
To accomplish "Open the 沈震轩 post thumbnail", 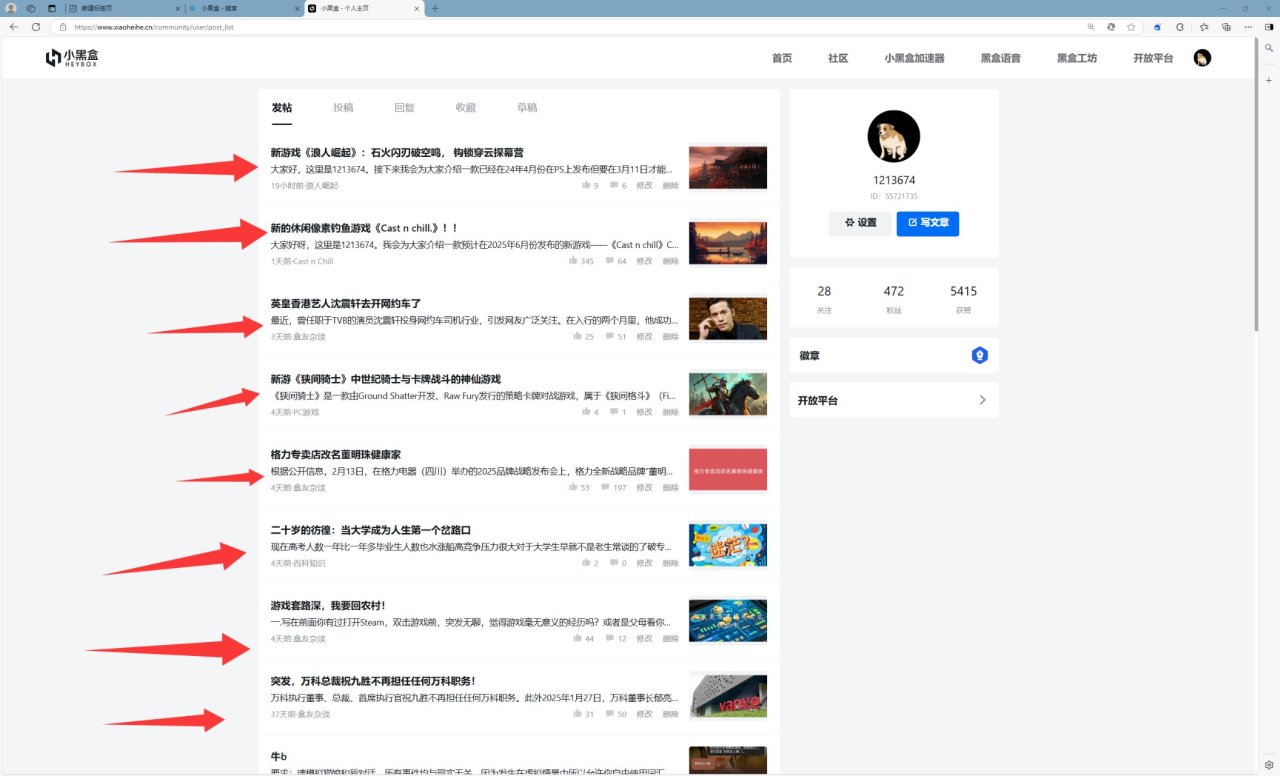I will (x=728, y=319).
